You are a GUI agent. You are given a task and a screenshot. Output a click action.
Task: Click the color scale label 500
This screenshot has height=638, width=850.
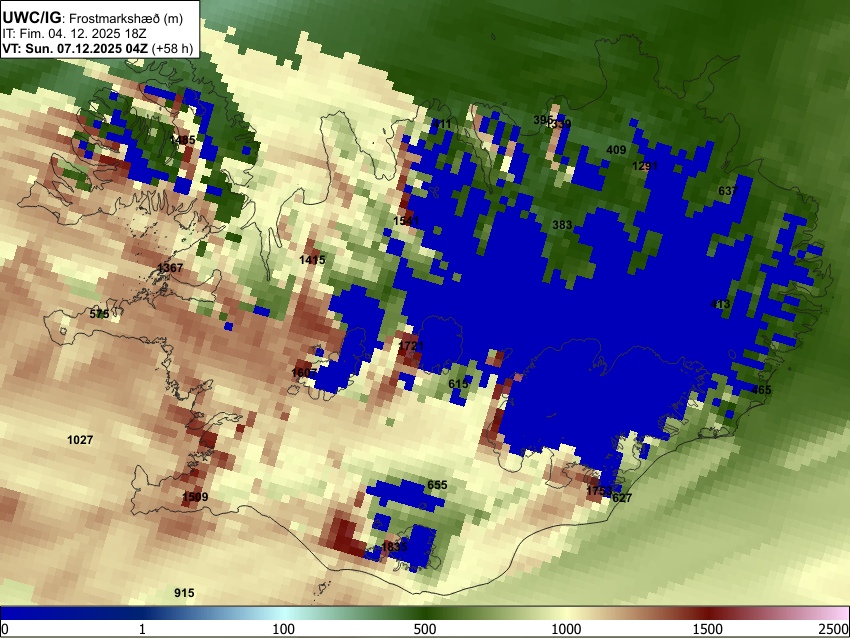425,629
